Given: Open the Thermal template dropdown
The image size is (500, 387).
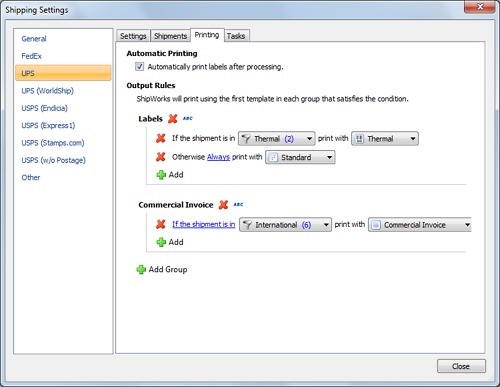Looking at the screenshot, I should [385, 139].
